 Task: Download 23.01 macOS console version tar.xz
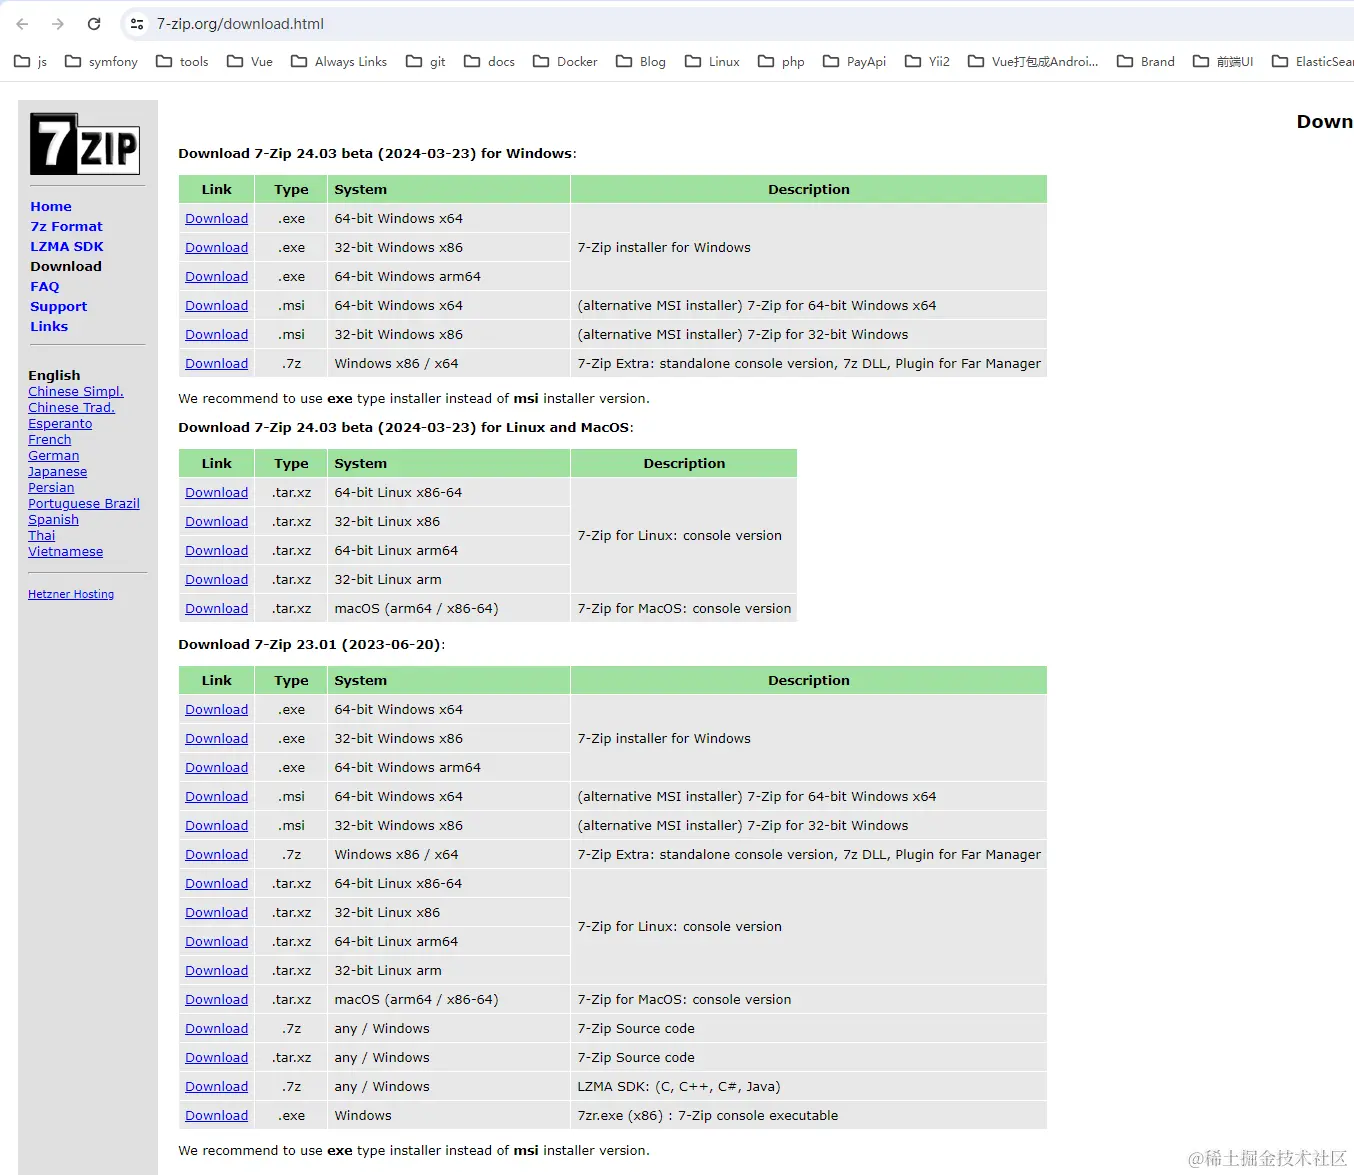click(216, 999)
